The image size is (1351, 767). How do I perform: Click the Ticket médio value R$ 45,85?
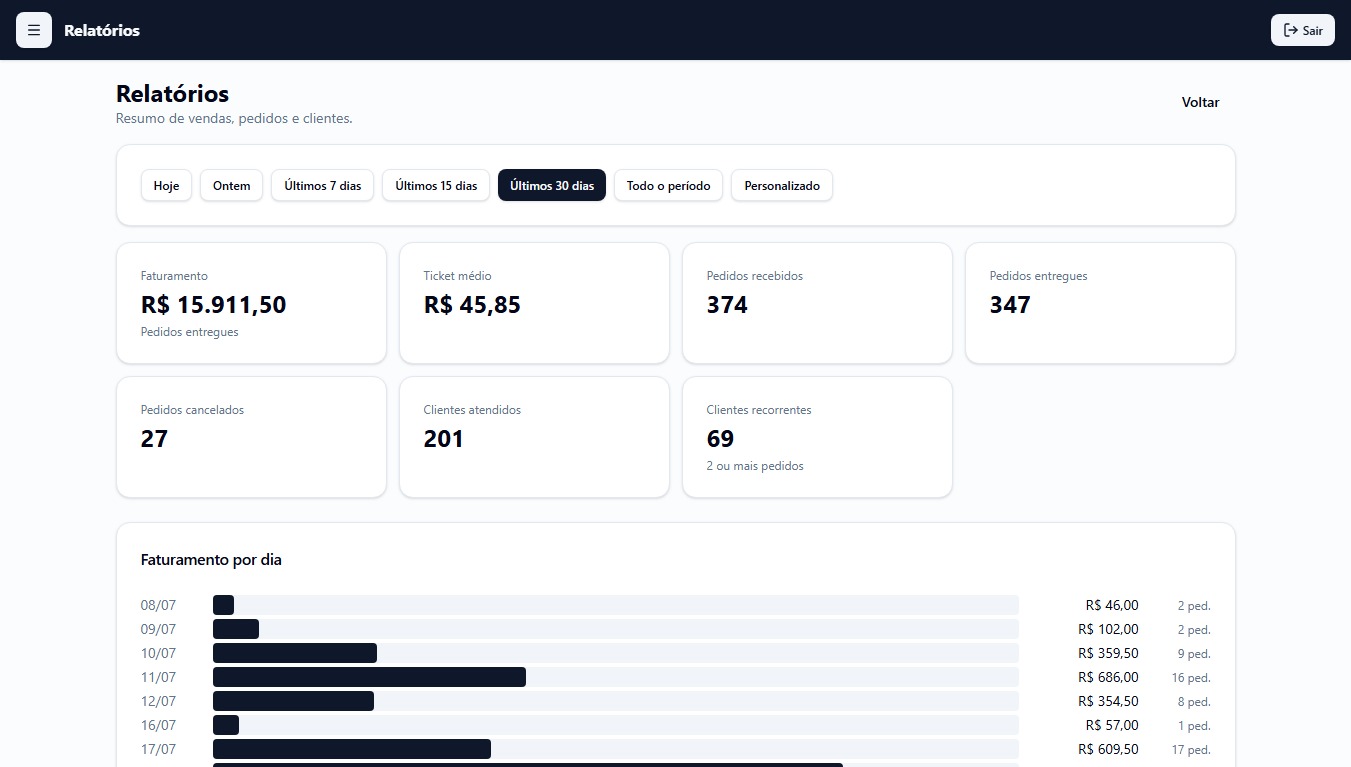[x=472, y=305]
